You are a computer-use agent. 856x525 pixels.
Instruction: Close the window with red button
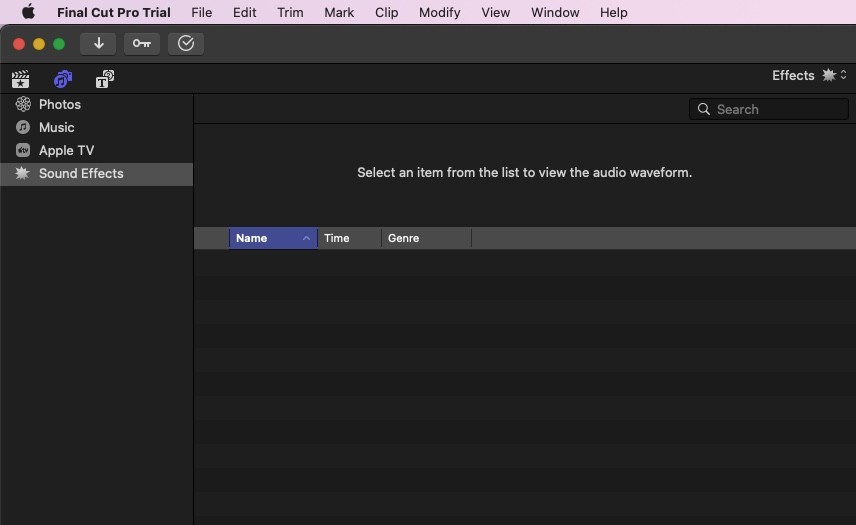tap(19, 44)
